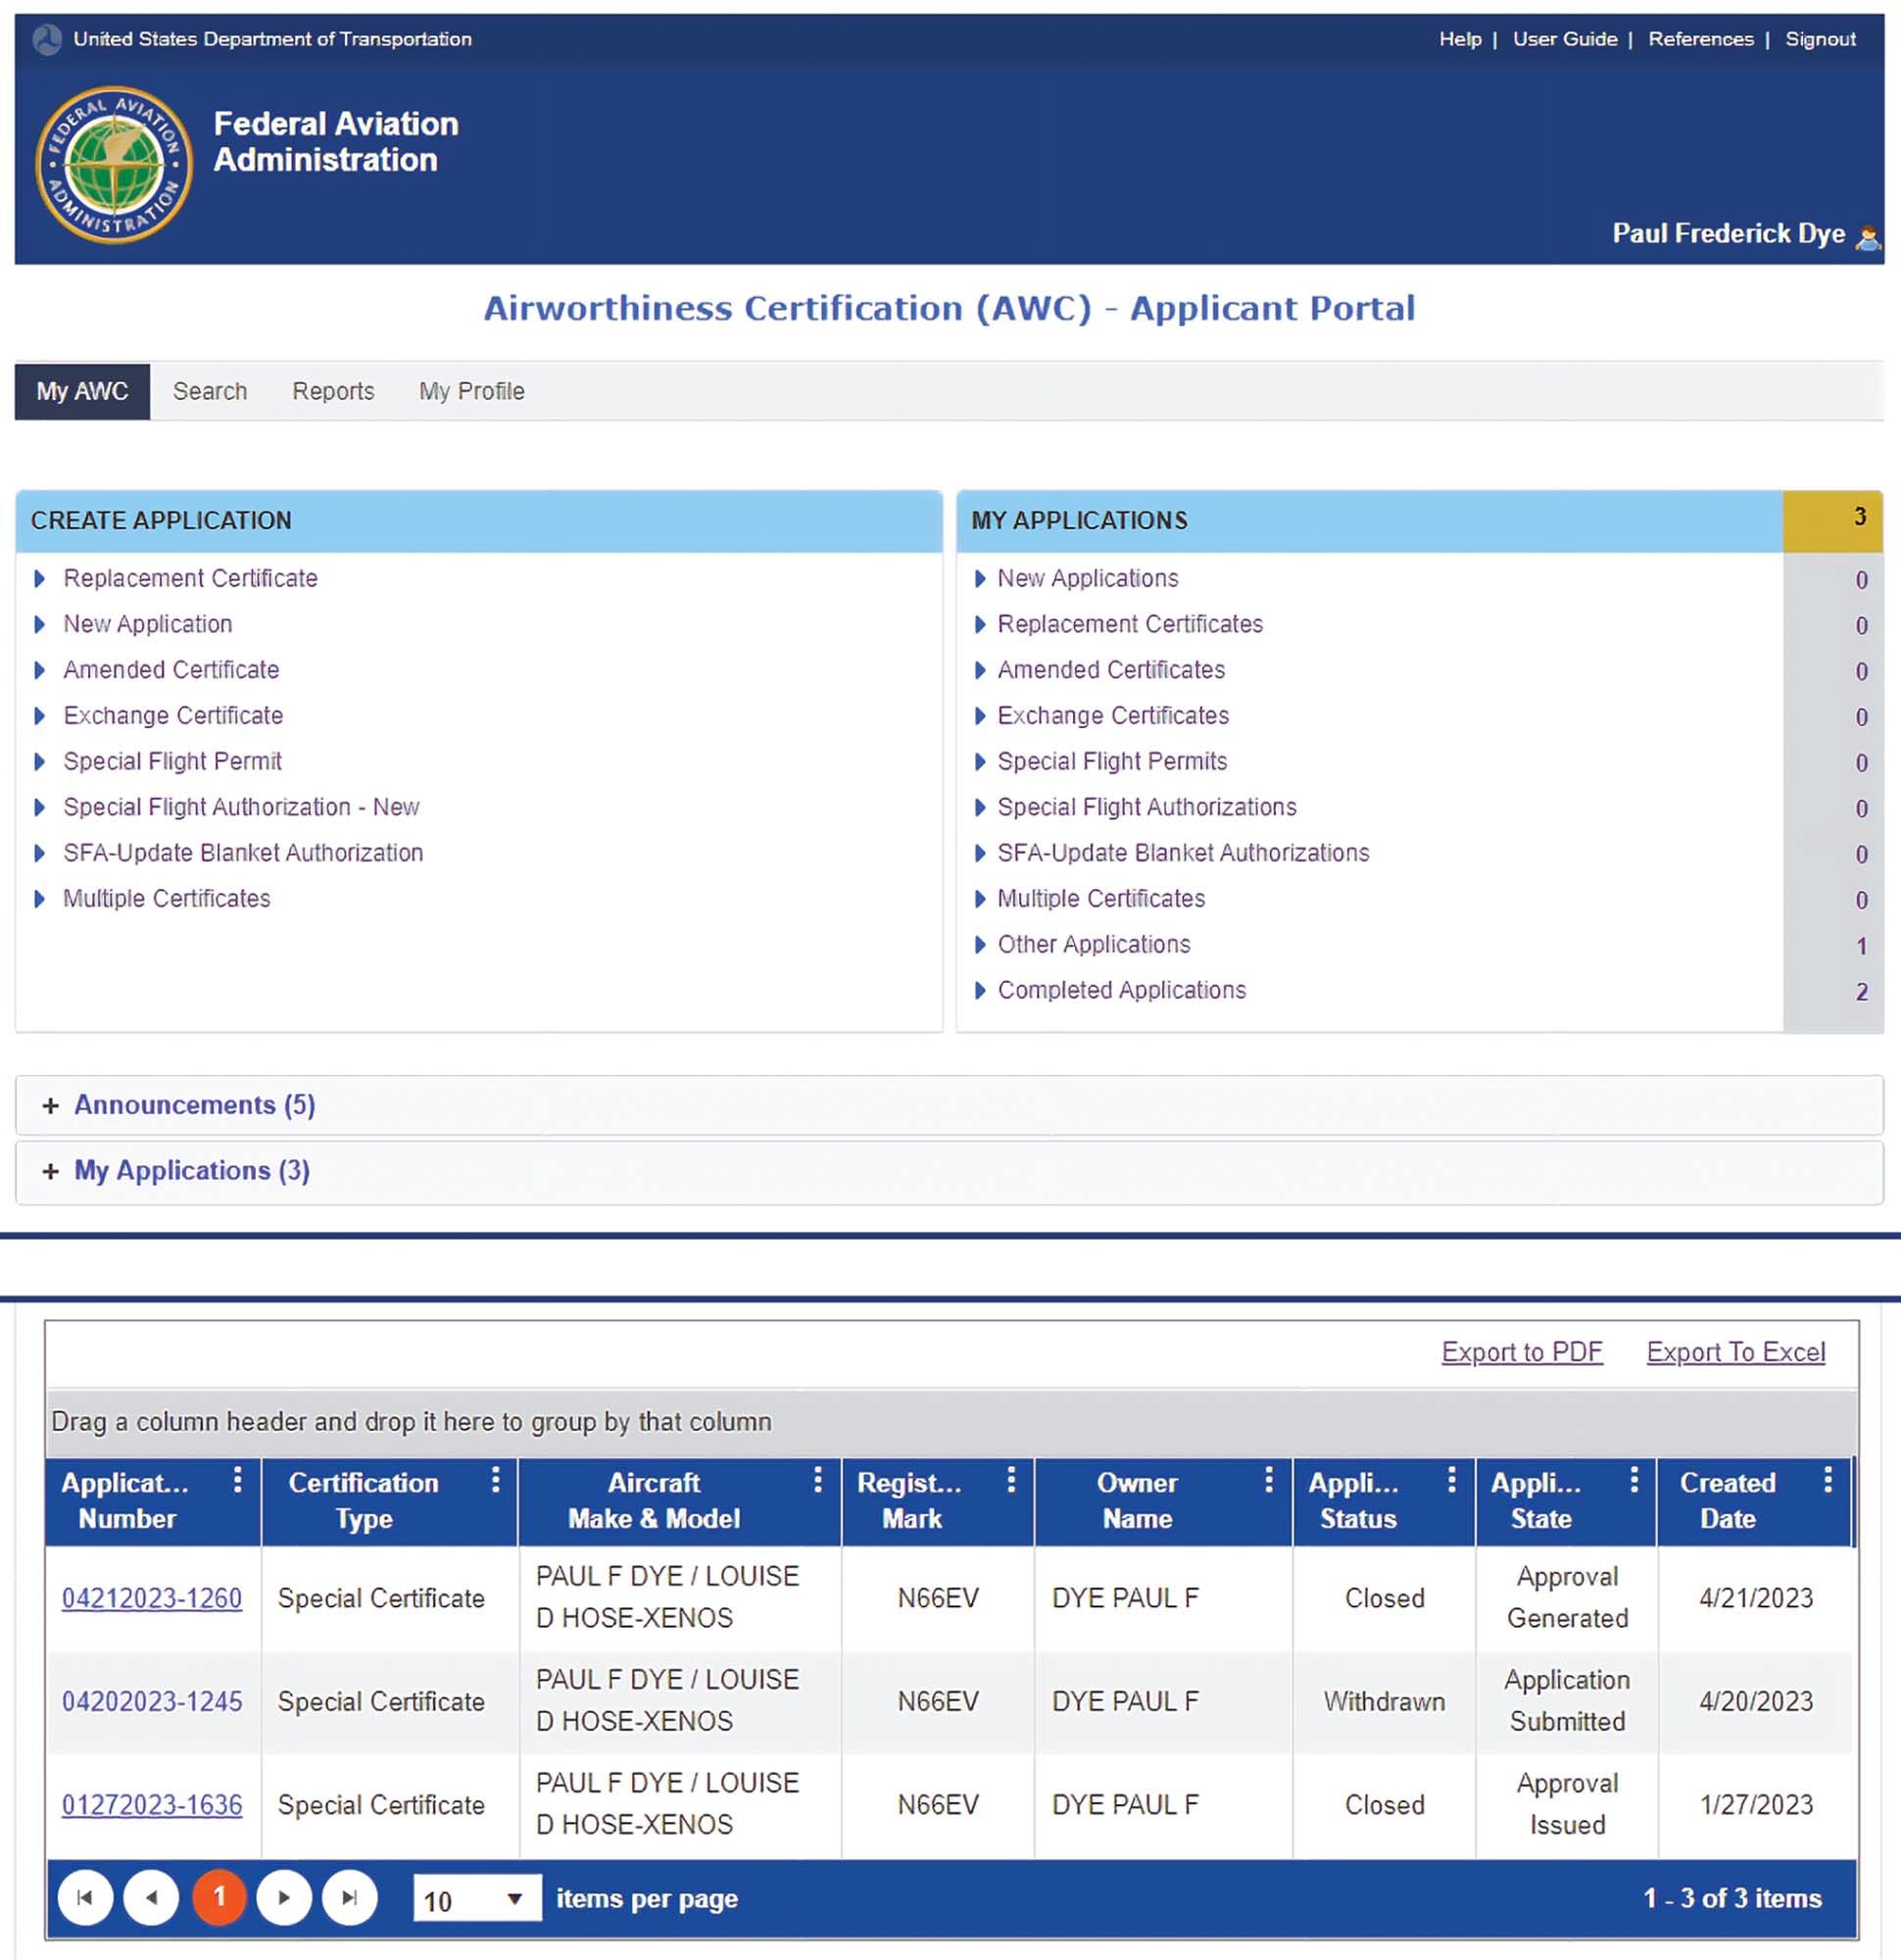
Task: Open column menu for Created Date
Action: pyautogui.click(x=1828, y=1480)
